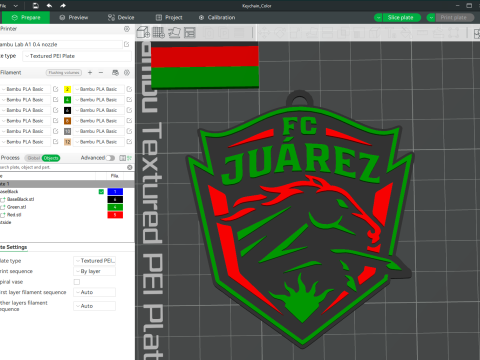480x360 pixels.
Task: Click the Move tool in top toolbar
Action: click(x=265, y=32)
